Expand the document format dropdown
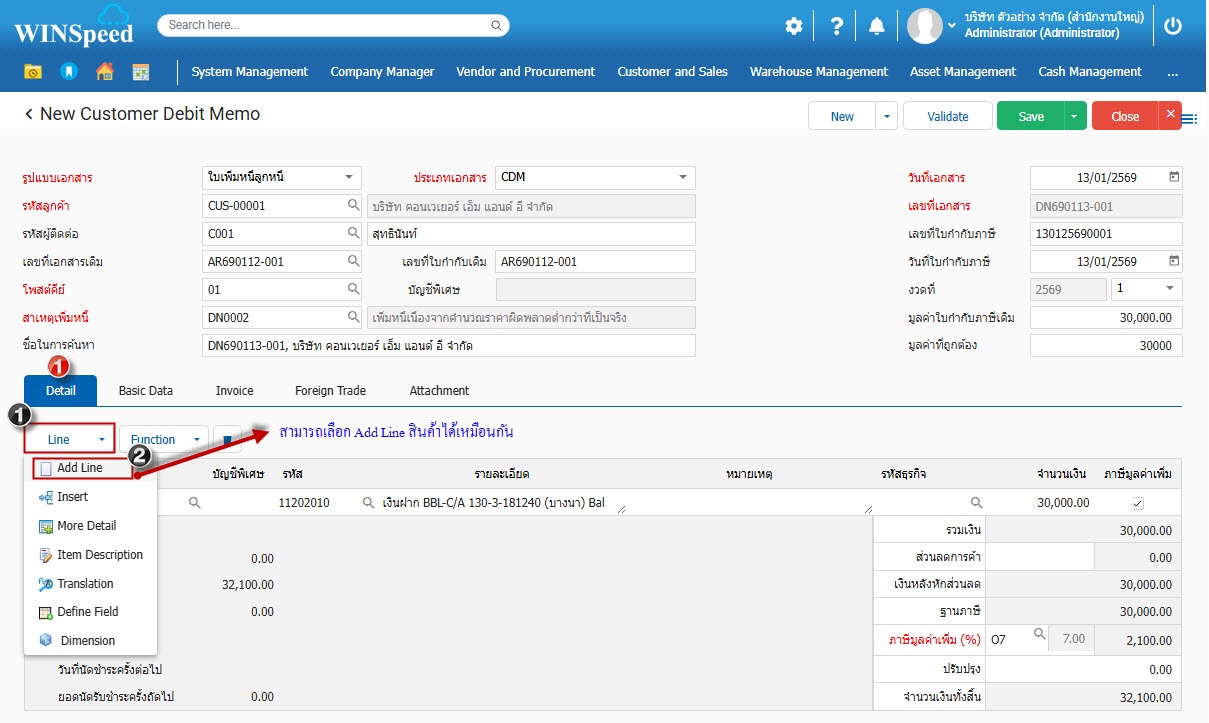1209x723 pixels. [348, 177]
